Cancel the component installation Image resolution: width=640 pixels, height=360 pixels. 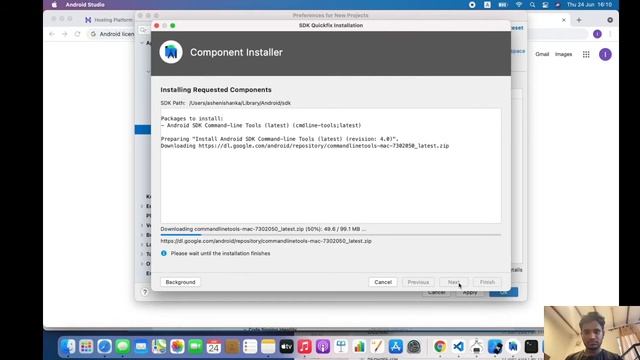(x=383, y=282)
